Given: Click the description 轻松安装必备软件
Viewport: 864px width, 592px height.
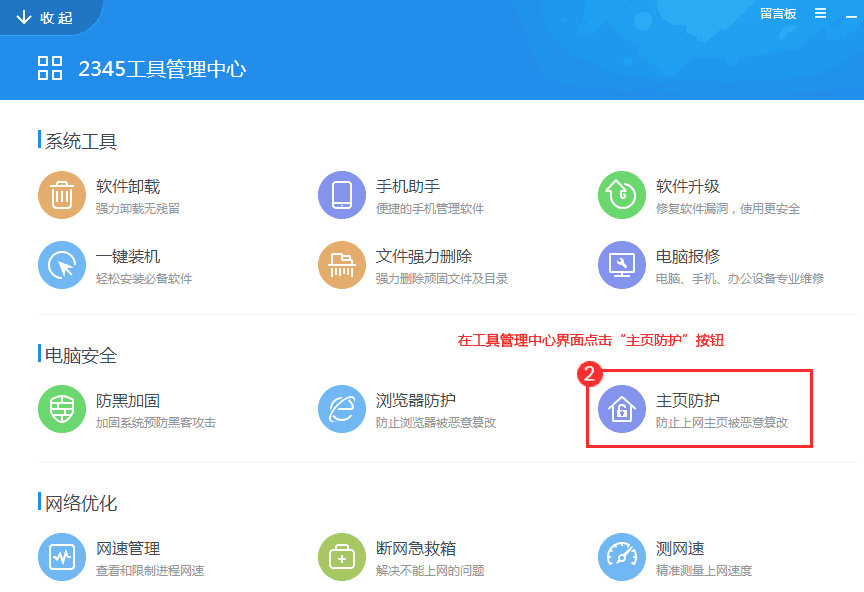Looking at the screenshot, I should pos(144,278).
